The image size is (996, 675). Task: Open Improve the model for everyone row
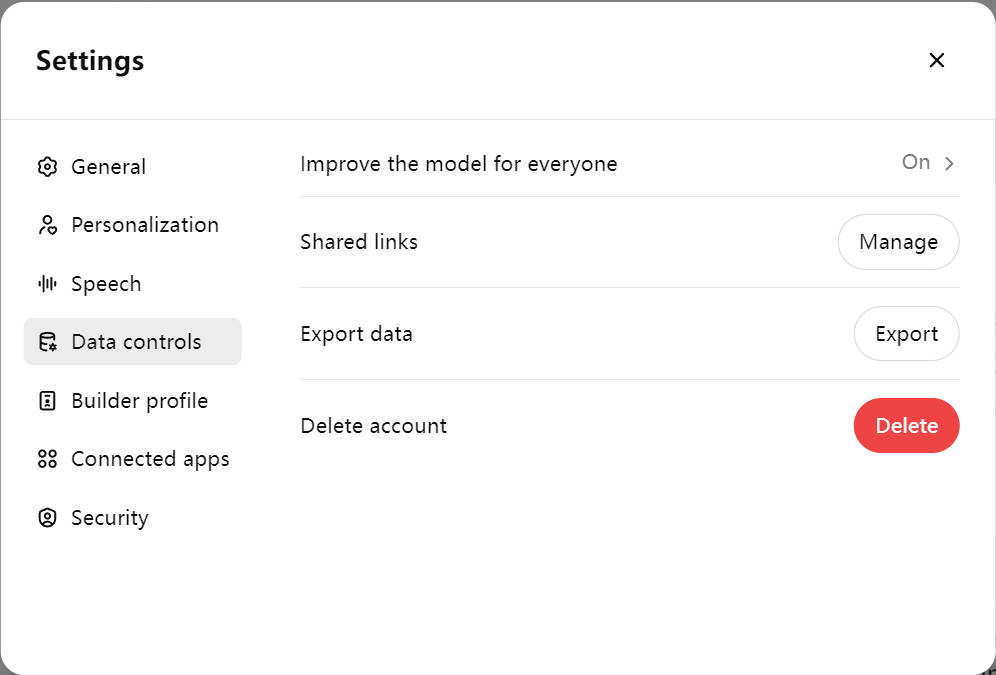[629, 164]
